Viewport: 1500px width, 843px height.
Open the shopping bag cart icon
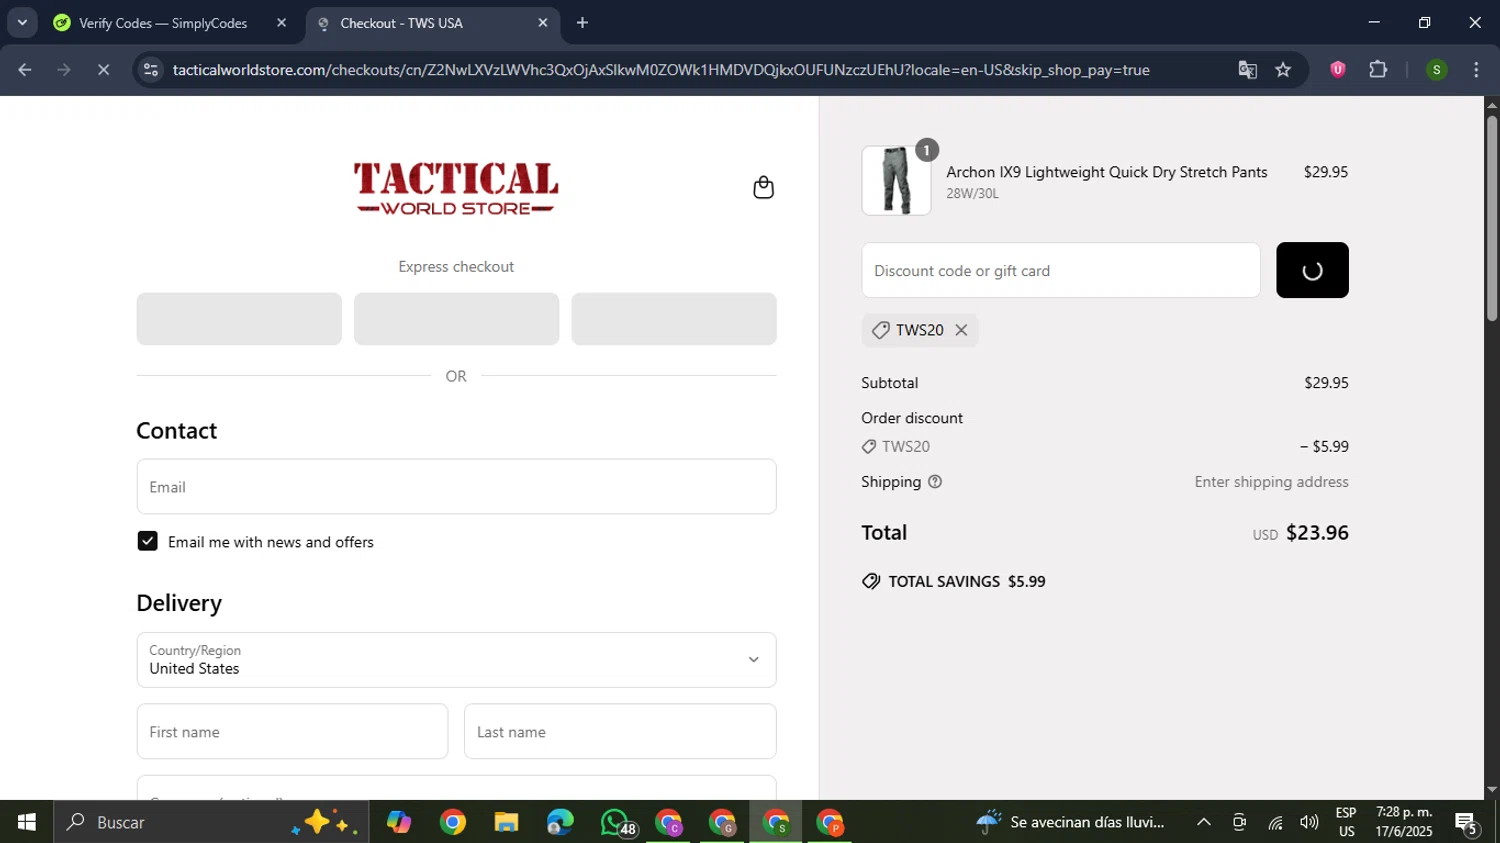point(763,188)
